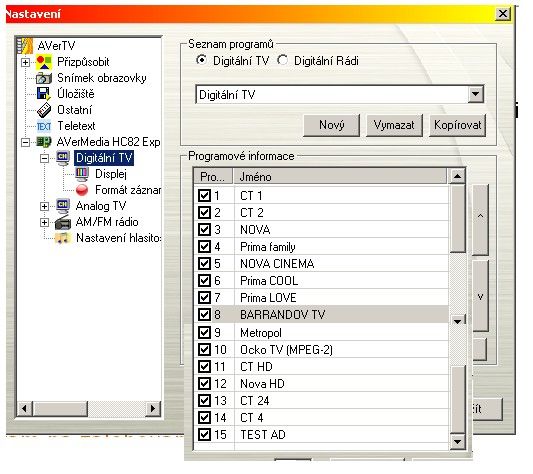533x474 pixels.
Task: Click the Přizpůsobit colored shapes icon
Action: click(x=44, y=62)
